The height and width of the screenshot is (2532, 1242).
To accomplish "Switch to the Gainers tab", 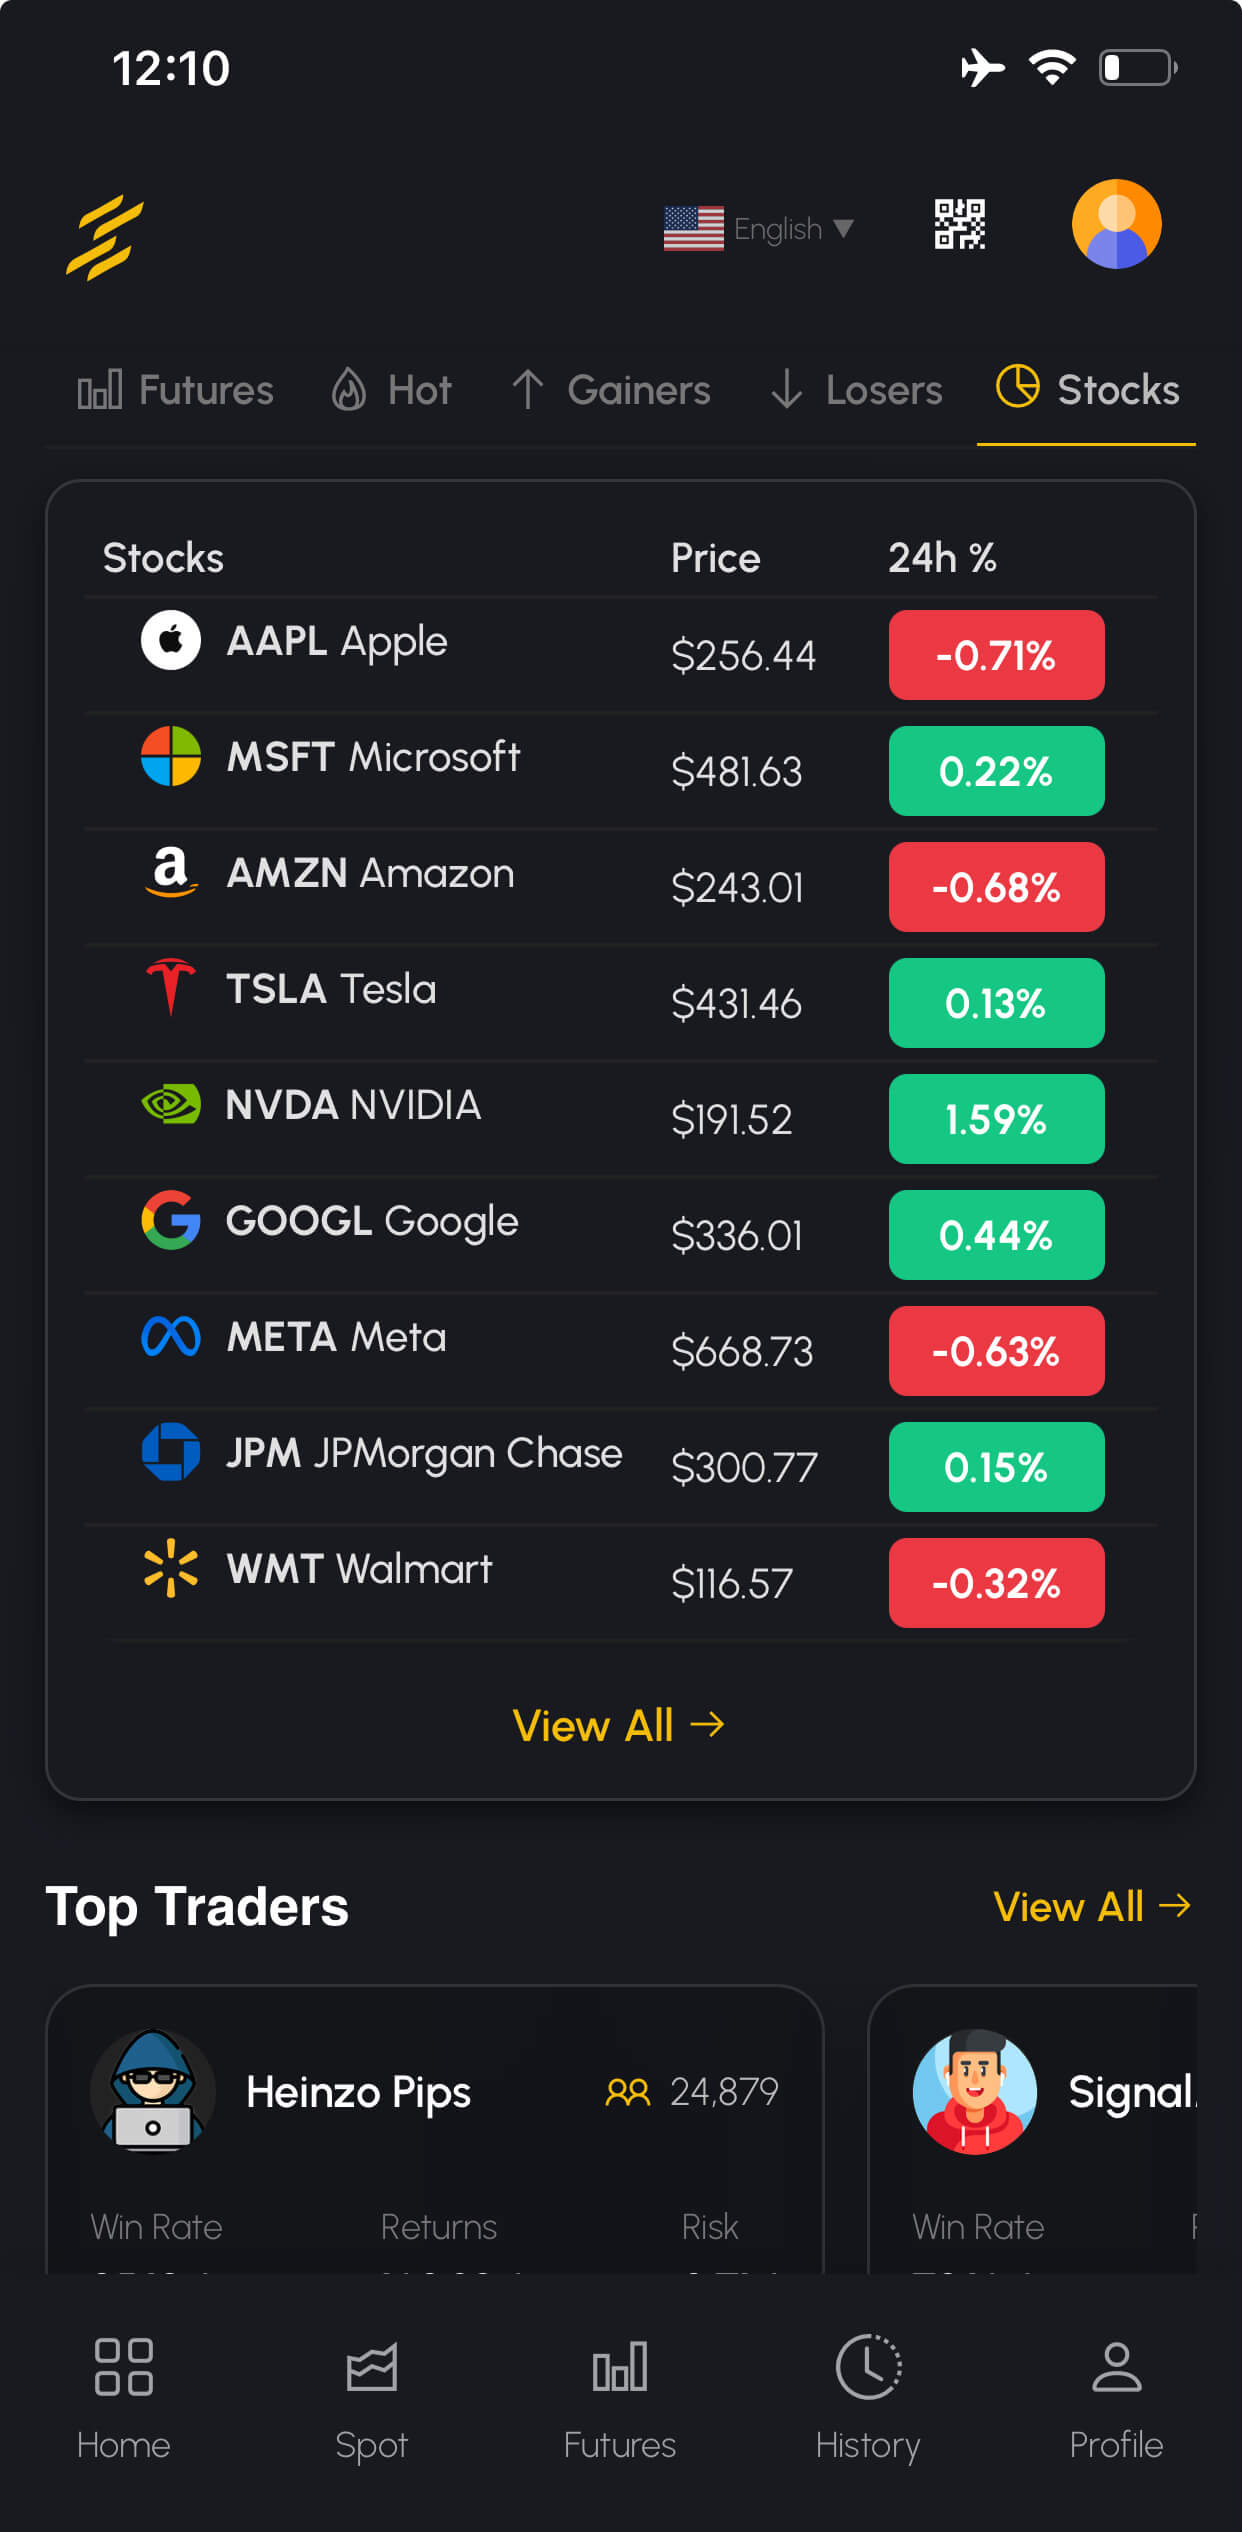I will [x=611, y=390].
